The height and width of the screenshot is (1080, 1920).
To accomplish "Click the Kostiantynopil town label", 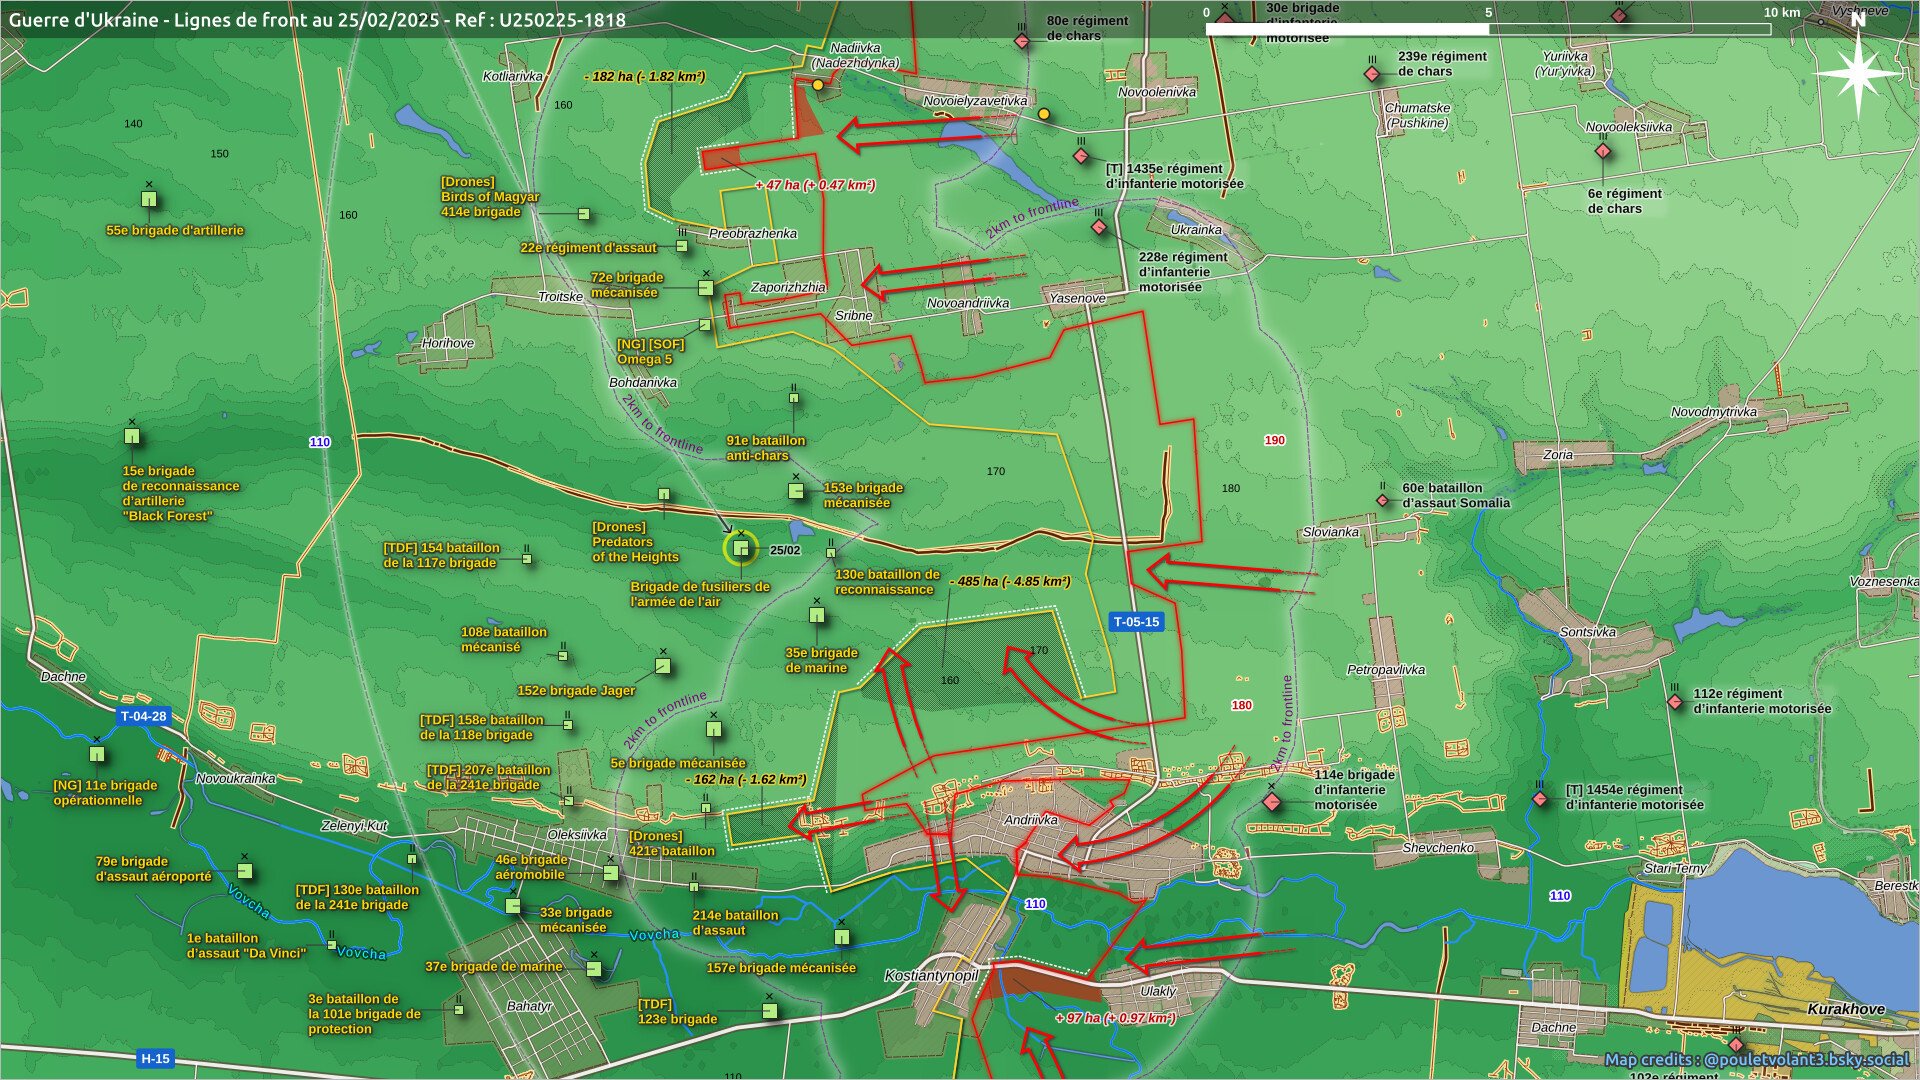I will pyautogui.click(x=931, y=975).
